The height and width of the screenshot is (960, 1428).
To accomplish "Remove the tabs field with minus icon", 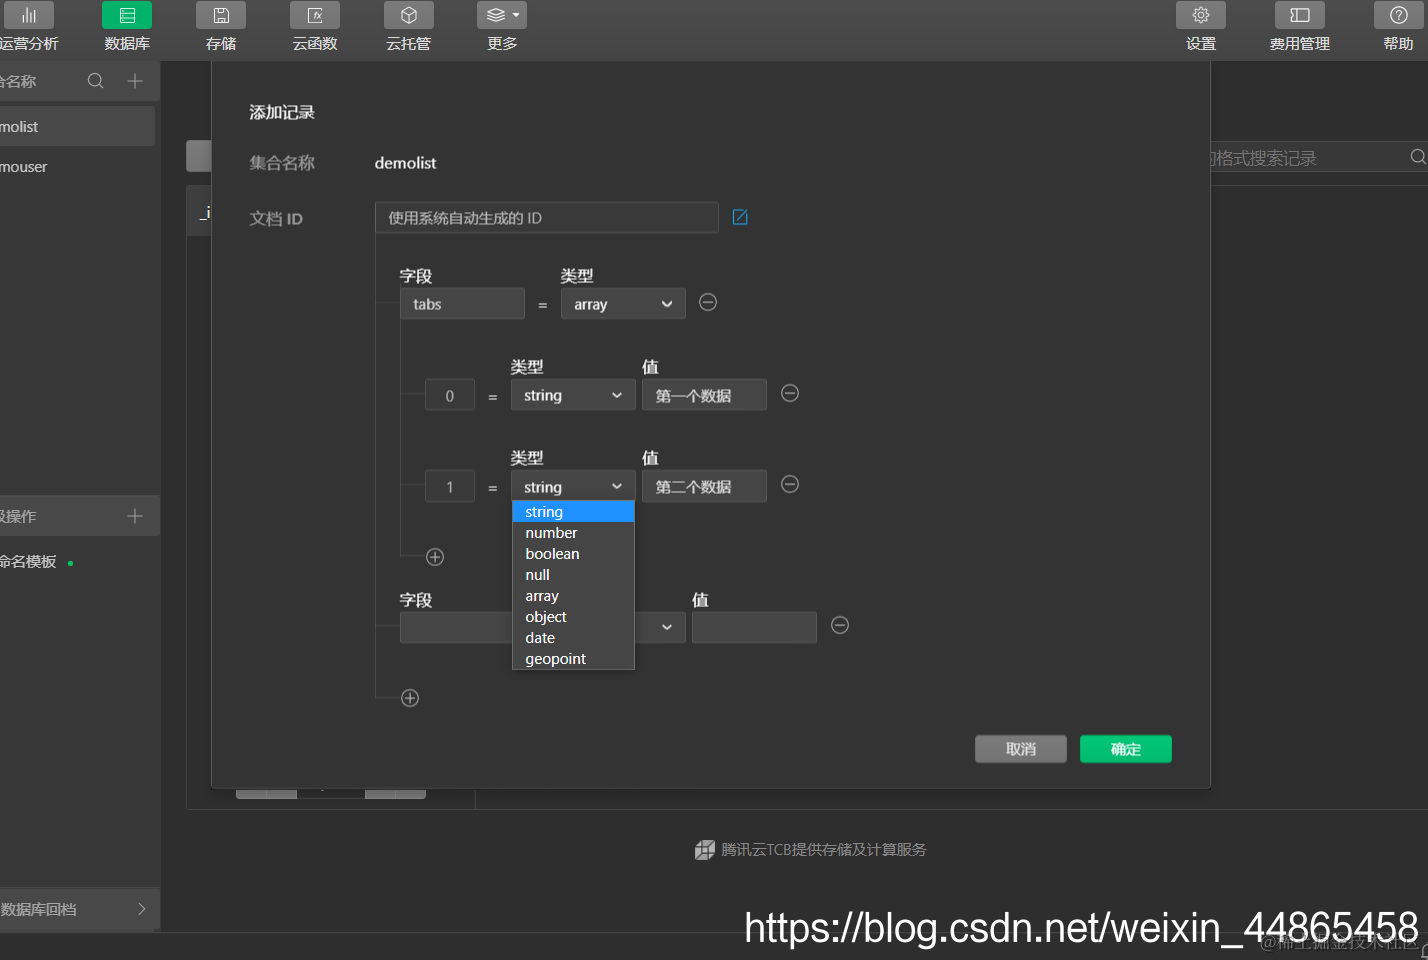I will 708,302.
